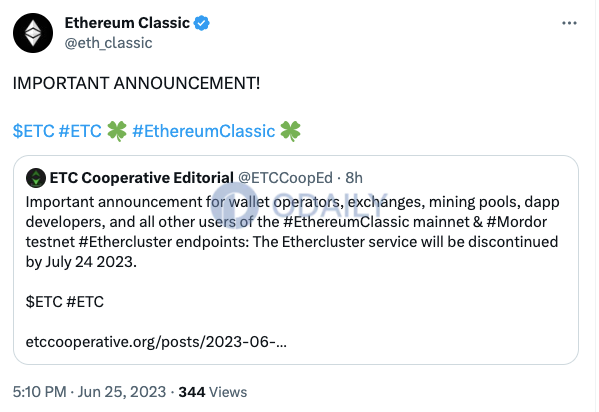Open the $ETC cashtag in tweet

pos(34,131)
